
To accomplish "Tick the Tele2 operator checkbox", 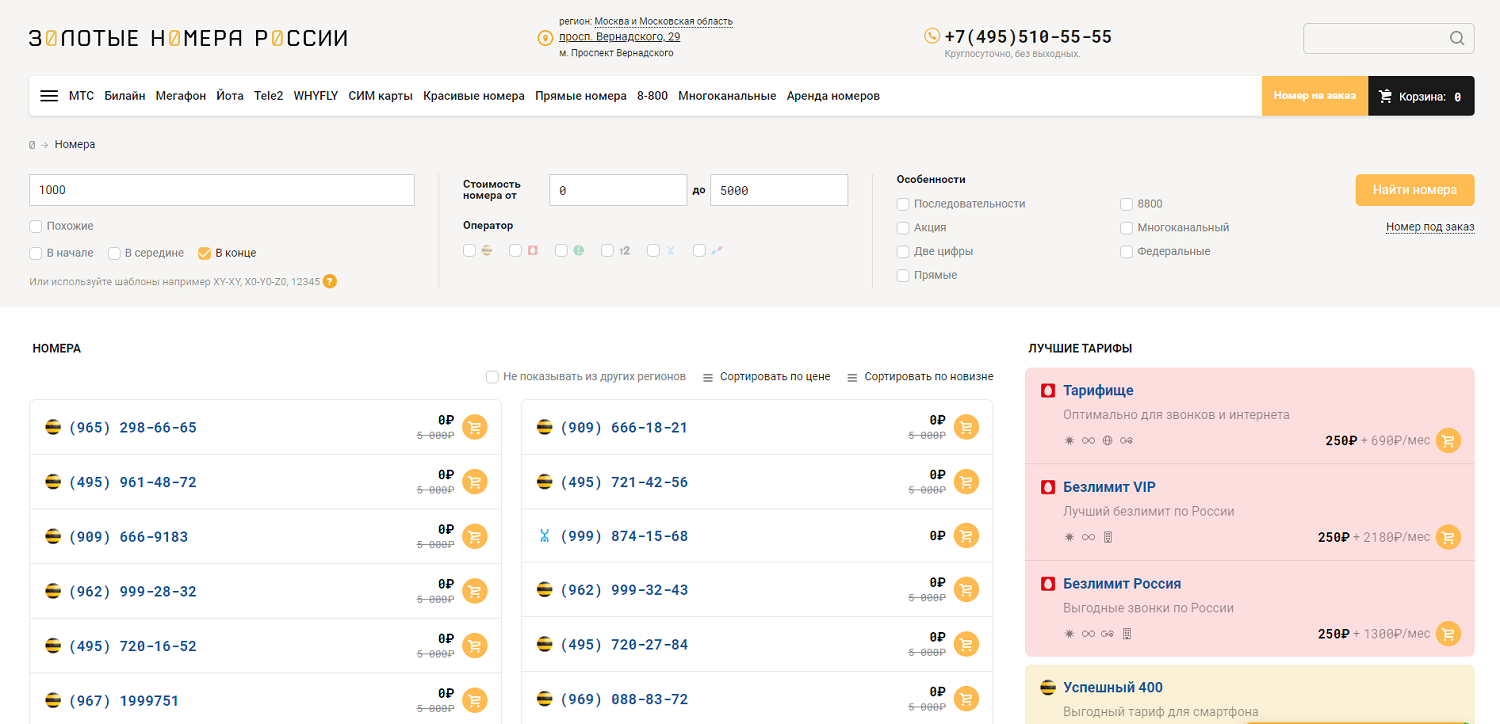I will pos(608,250).
